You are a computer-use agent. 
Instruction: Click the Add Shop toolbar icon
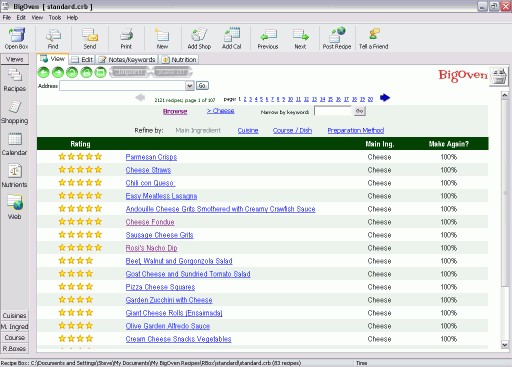[x=199, y=38]
